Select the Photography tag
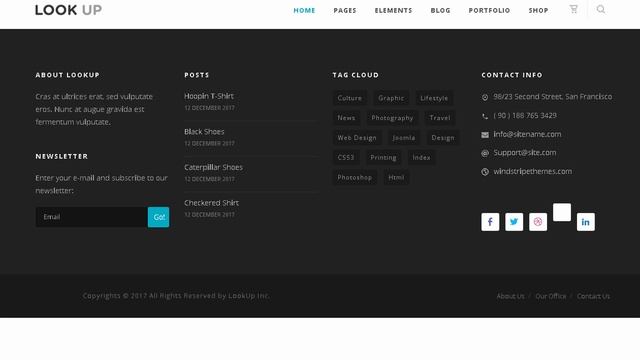Image resolution: width=640 pixels, height=360 pixels. pos(392,118)
